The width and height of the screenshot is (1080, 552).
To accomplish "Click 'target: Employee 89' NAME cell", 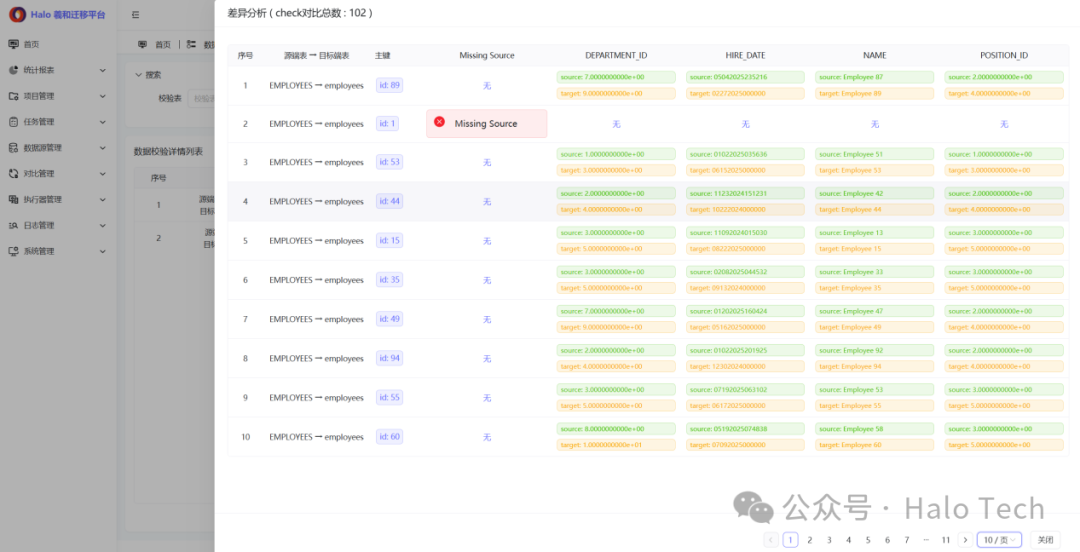I will (x=875, y=94).
